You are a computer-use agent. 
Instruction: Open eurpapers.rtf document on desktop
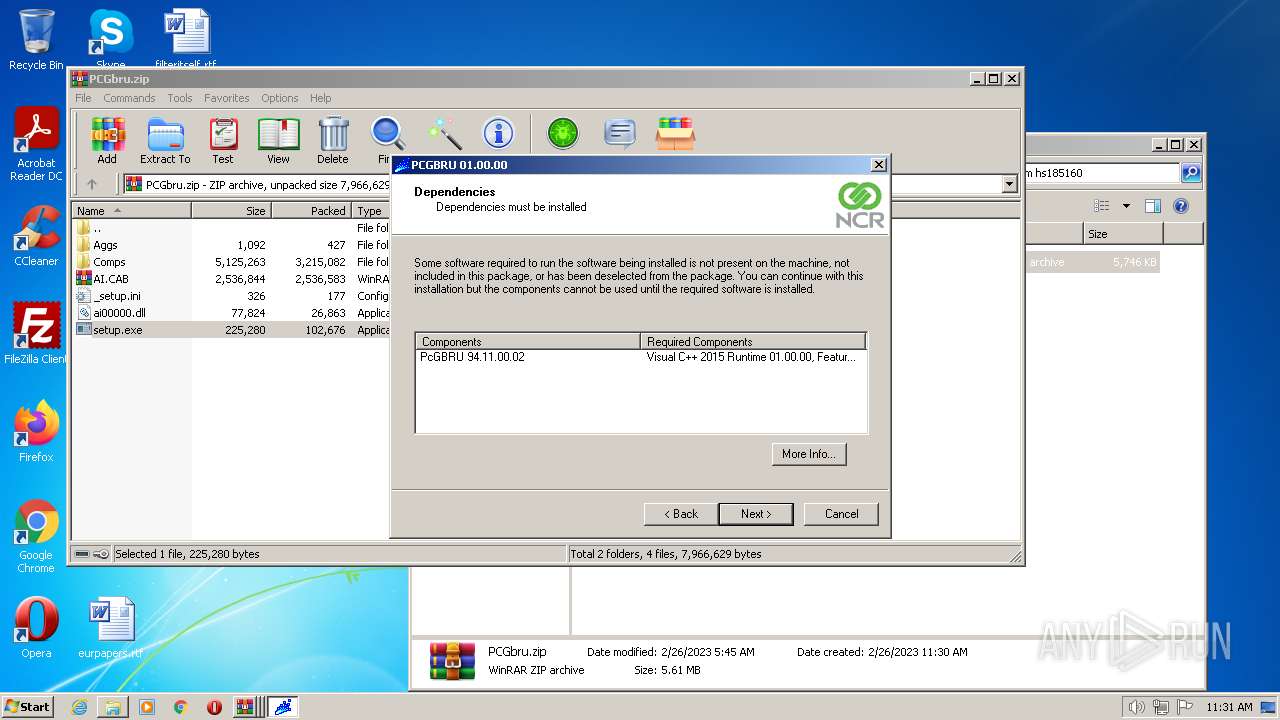110,628
